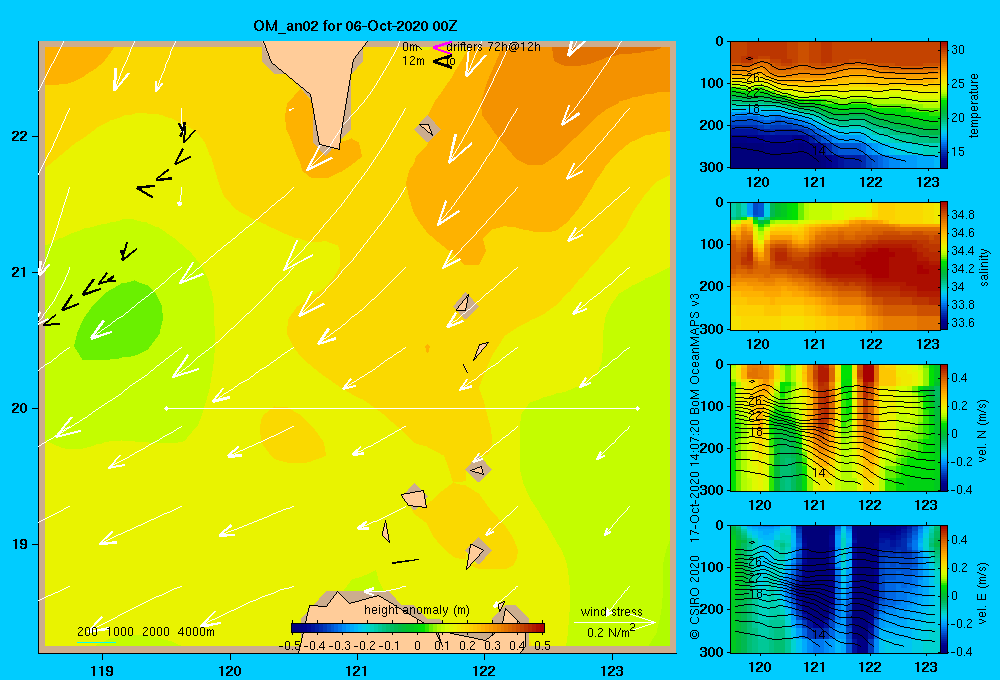Click longitude label 119 on main map

tap(102, 670)
